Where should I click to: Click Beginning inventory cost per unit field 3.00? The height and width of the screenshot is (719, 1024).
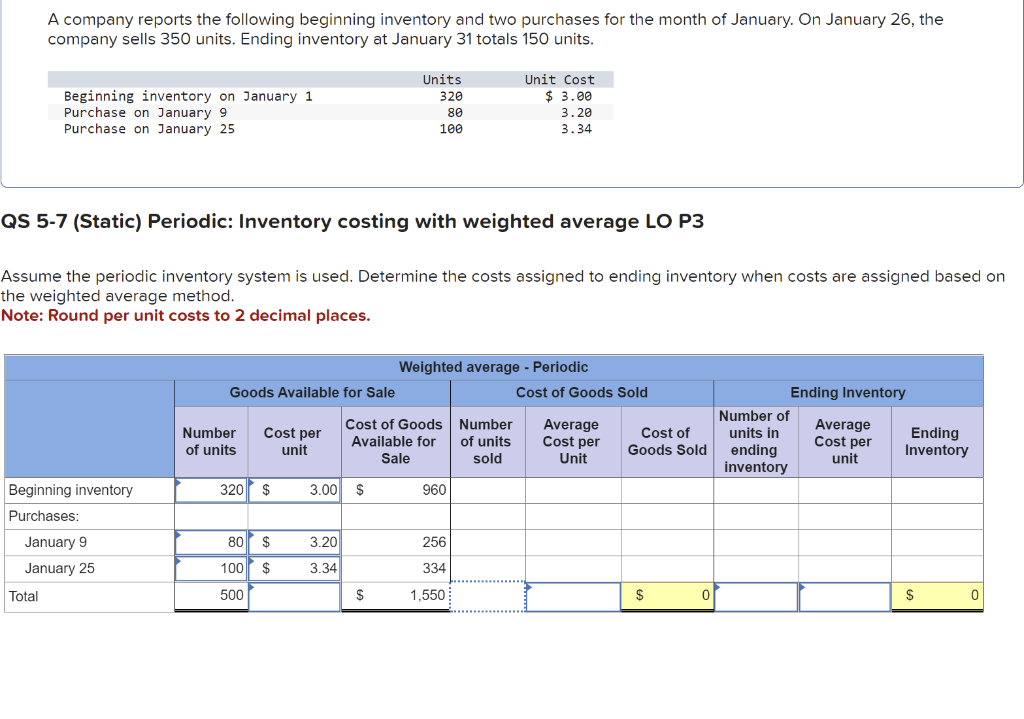coord(295,490)
